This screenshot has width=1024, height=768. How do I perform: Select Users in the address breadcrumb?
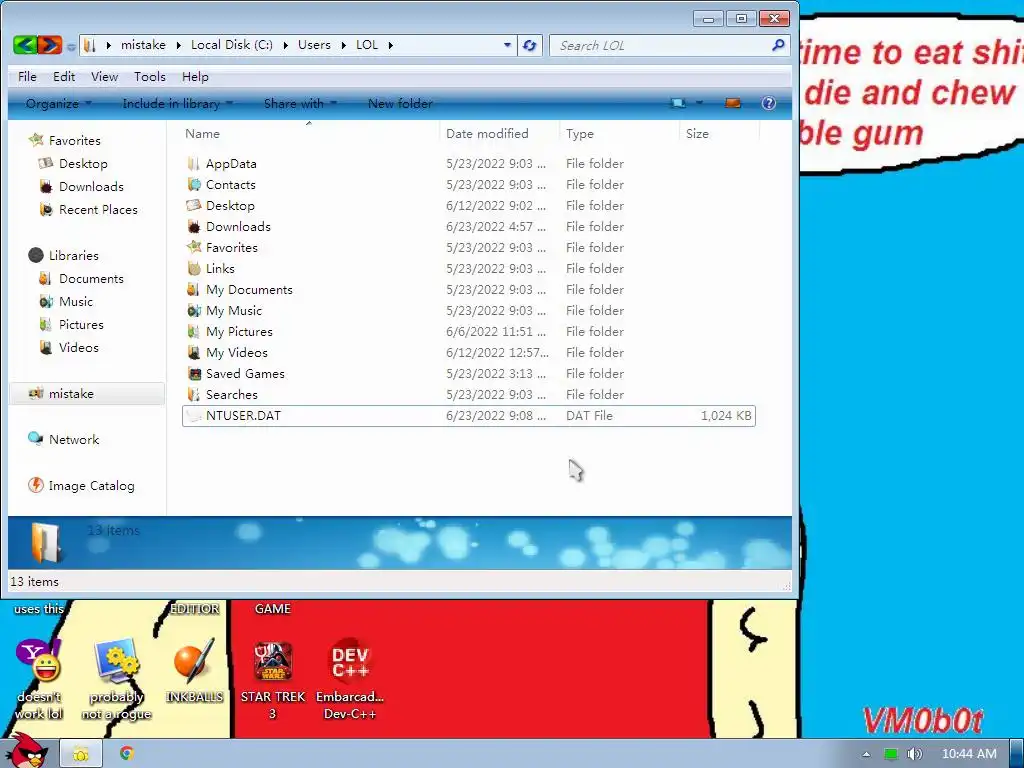314,45
